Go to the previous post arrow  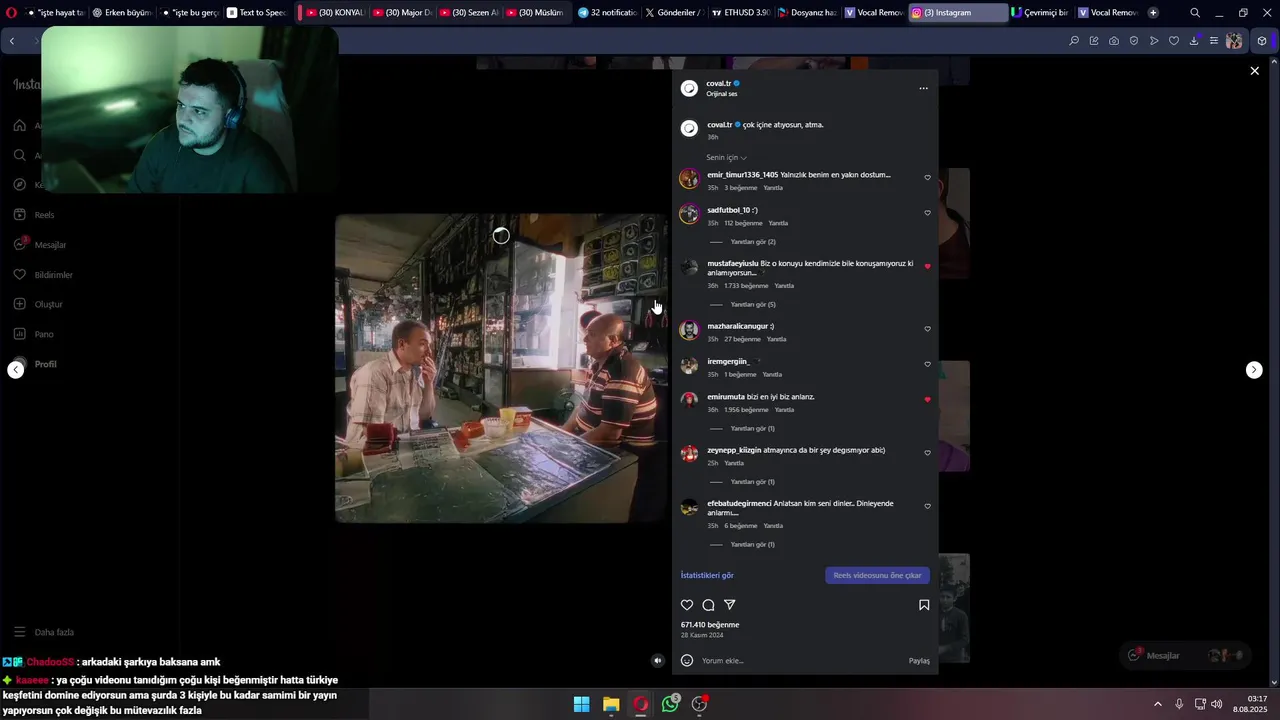[16, 370]
